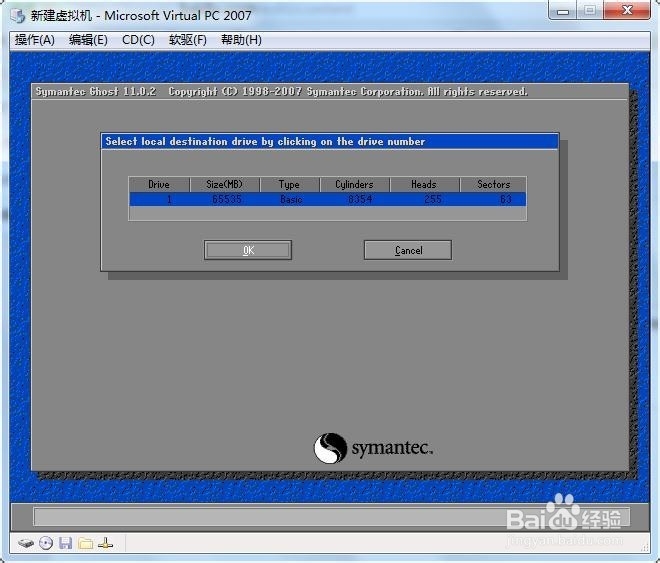Click the Heads column header
Screen dimensions: 660x563
pos(424,184)
